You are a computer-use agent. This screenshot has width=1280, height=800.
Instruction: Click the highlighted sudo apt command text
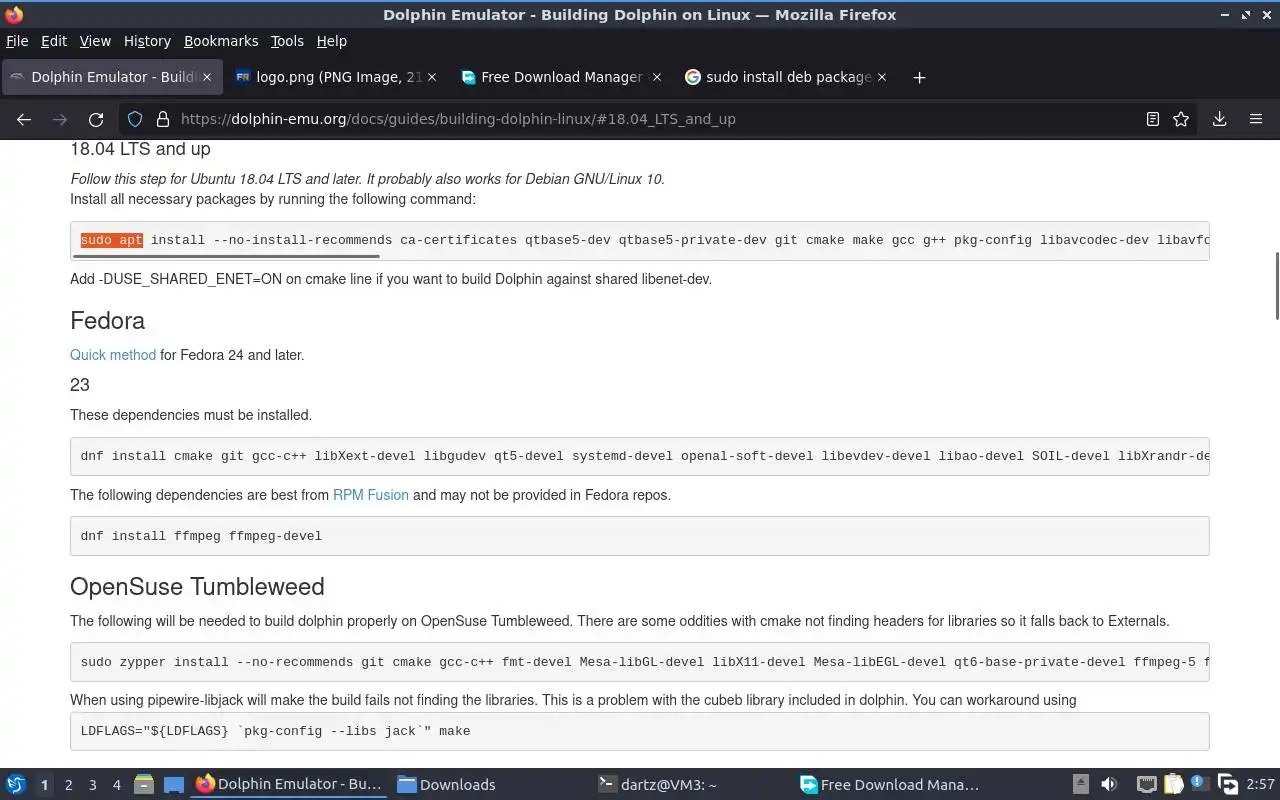(112, 240)
